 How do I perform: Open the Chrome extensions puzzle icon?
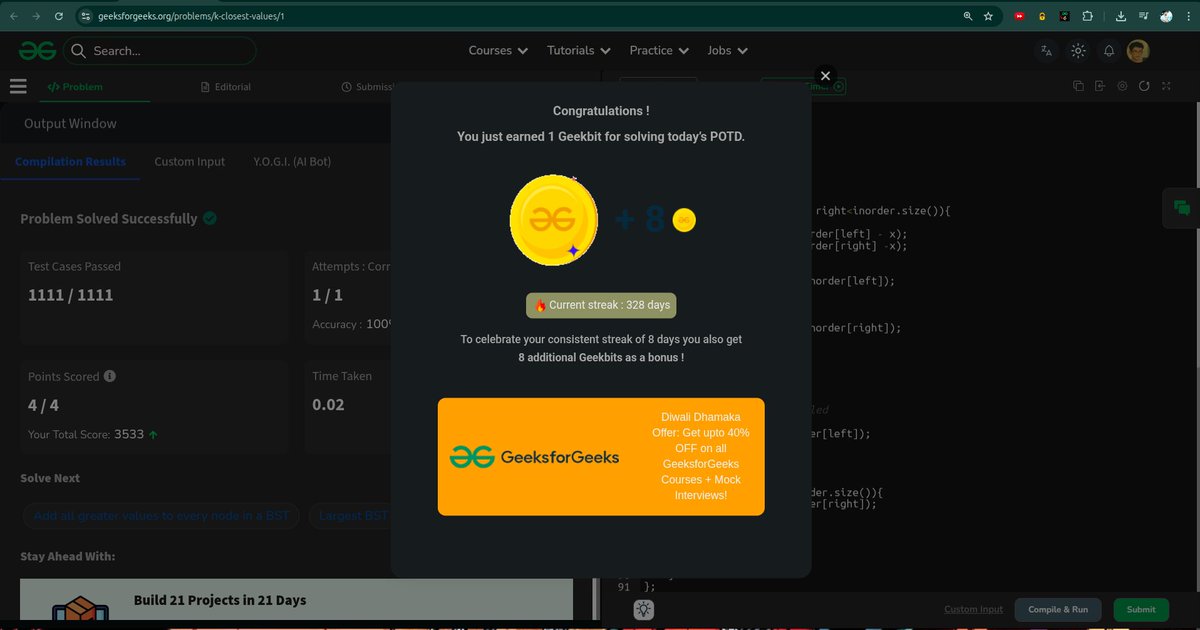[1087, 16]
